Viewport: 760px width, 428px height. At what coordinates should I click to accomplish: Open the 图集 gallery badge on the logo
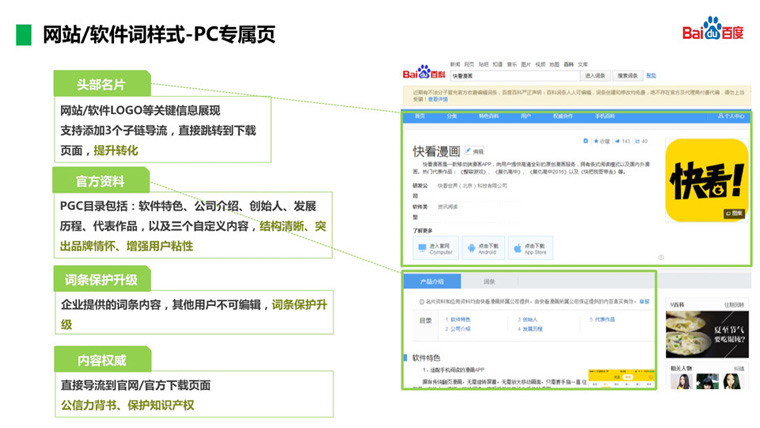(x=735, y=213)
